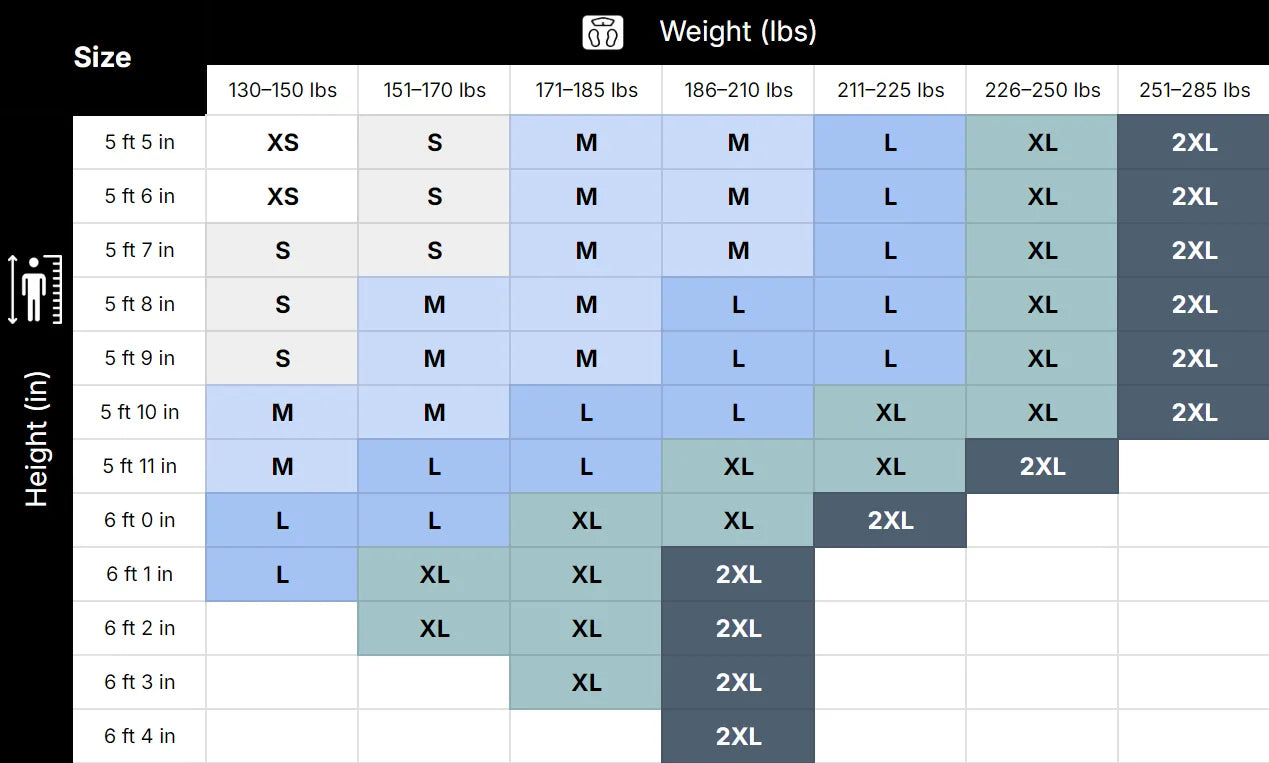The height and width of the screenshot is (763, 1269).
Task: Select the 211–225 lbs column header
Action: [x=890, y=90]
